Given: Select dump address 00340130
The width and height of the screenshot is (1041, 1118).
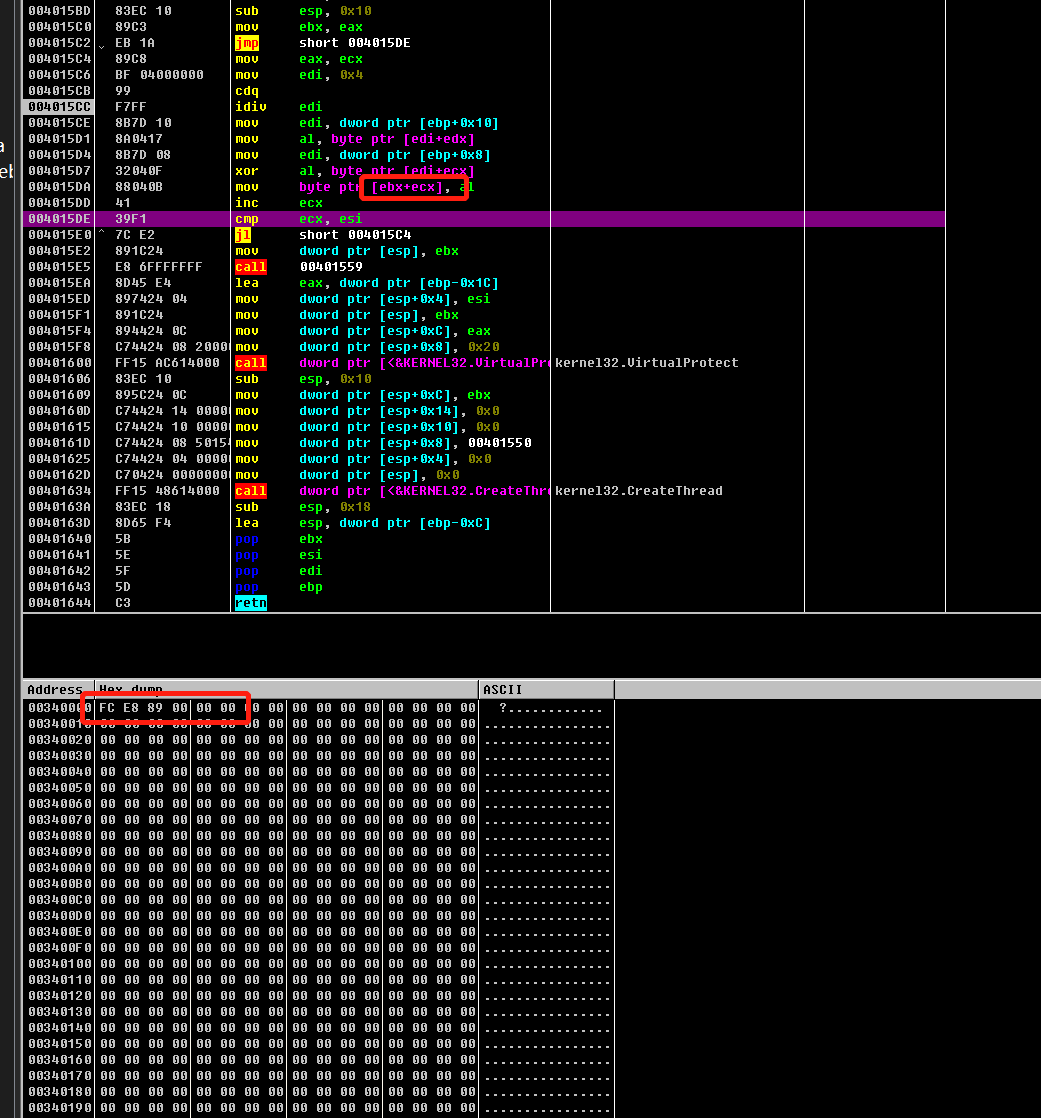Looking at the screenshot, I should (60, 1012).
